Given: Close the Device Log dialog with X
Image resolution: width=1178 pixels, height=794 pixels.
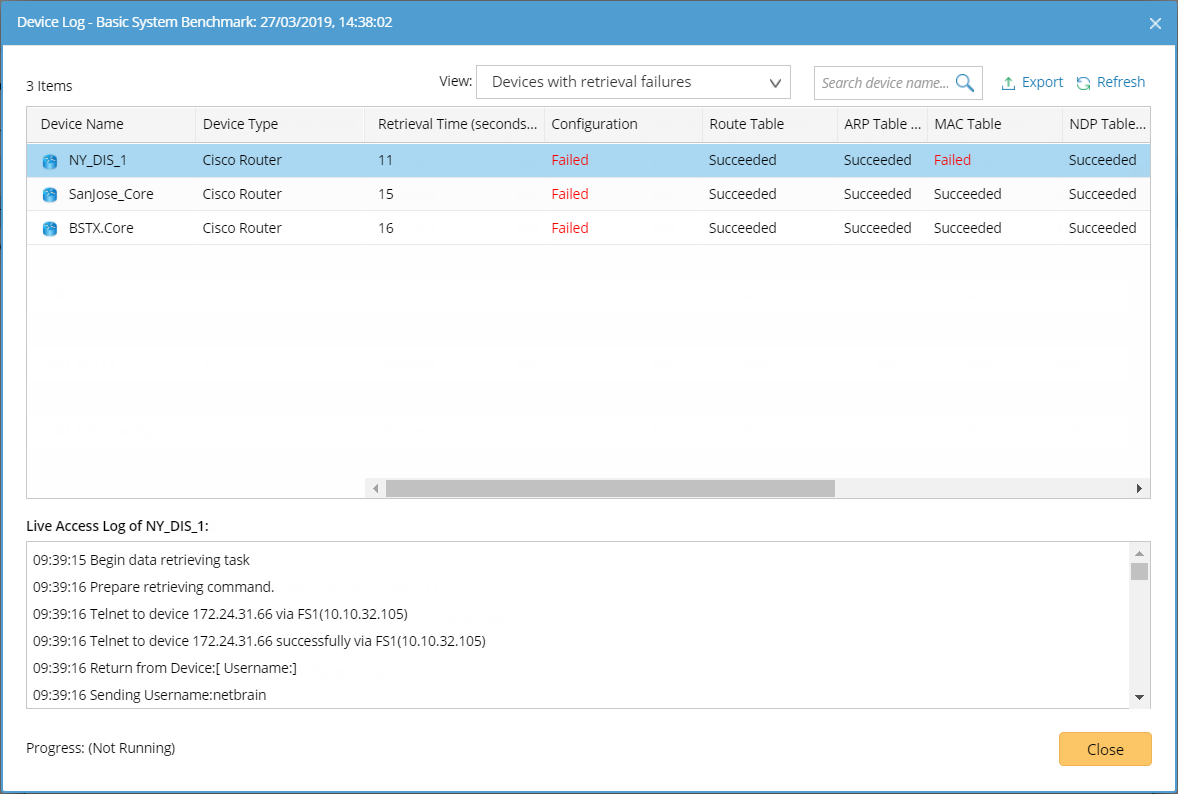Looking at the screenshot, I should pyautogui.click(x=1155, y=23).
